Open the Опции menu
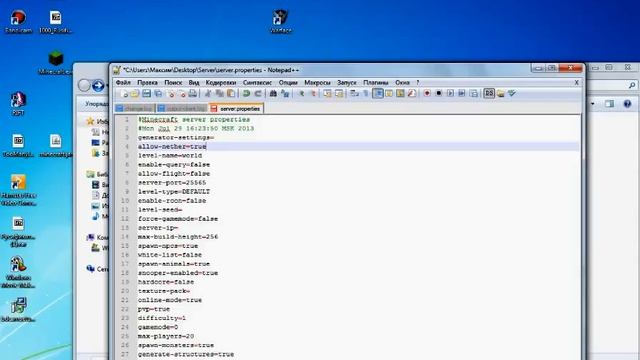 tap(288, 82)
